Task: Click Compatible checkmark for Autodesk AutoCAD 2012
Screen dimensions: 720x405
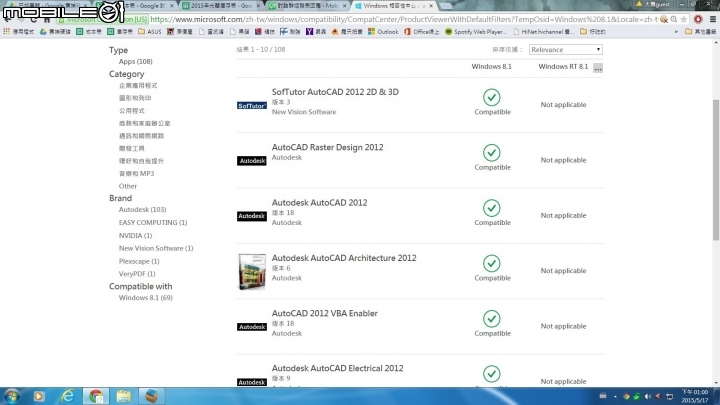Action: click(x=492, y=208)
